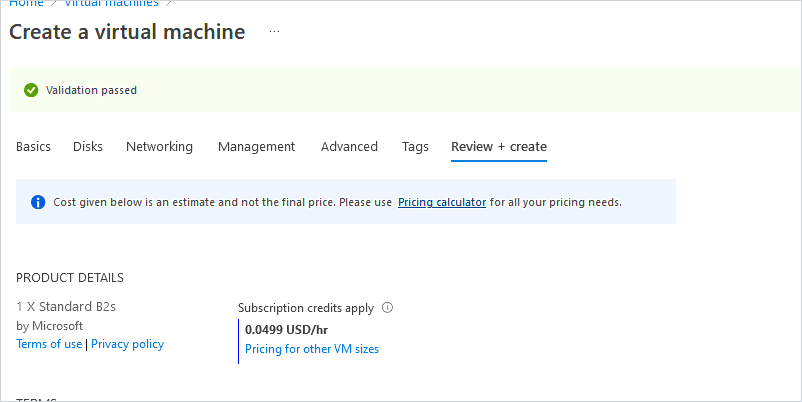Click the Subscription credits info icon
The width and height of the screenshot is (802, 402).
point(388,307)
